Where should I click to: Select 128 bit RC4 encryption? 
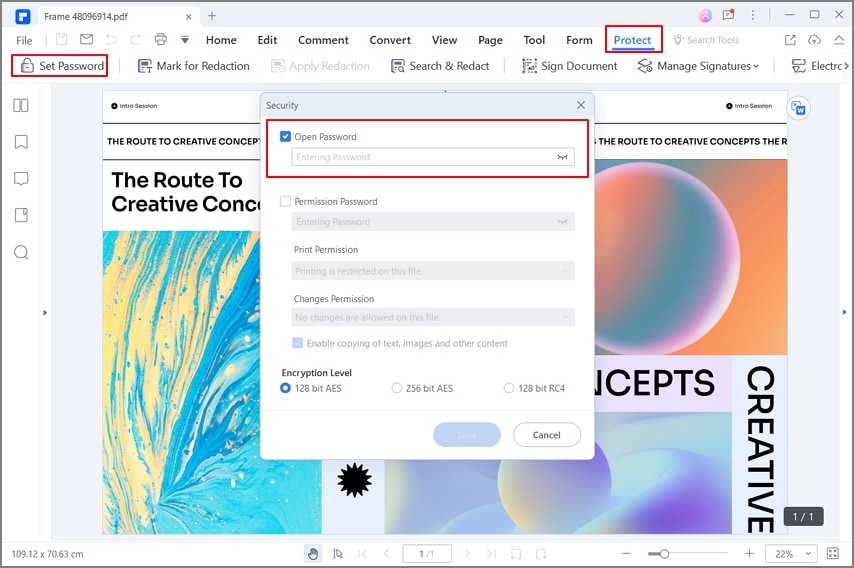[x=509, y=388]
